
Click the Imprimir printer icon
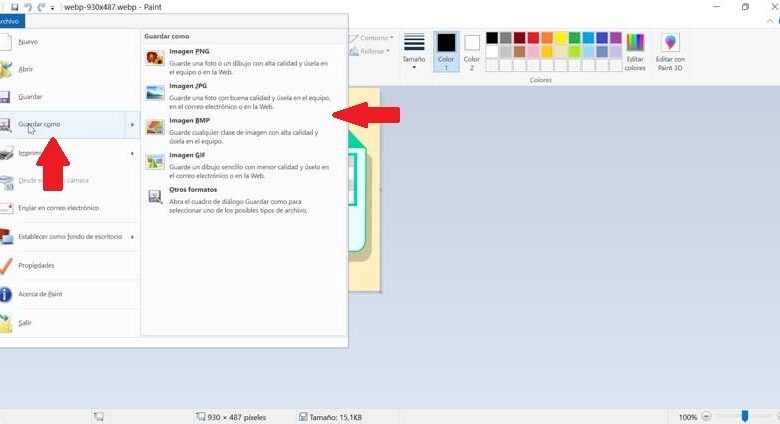point(6,153)
